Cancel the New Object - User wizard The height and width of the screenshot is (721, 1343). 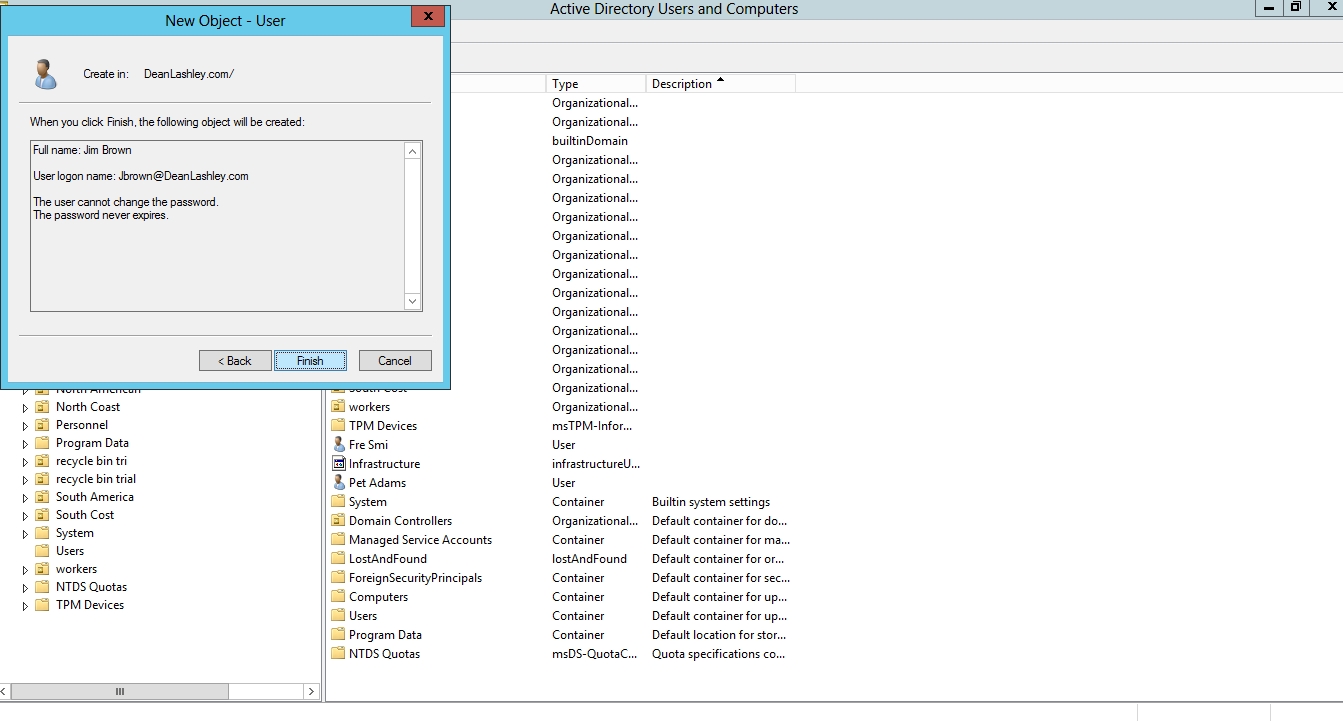395,361
